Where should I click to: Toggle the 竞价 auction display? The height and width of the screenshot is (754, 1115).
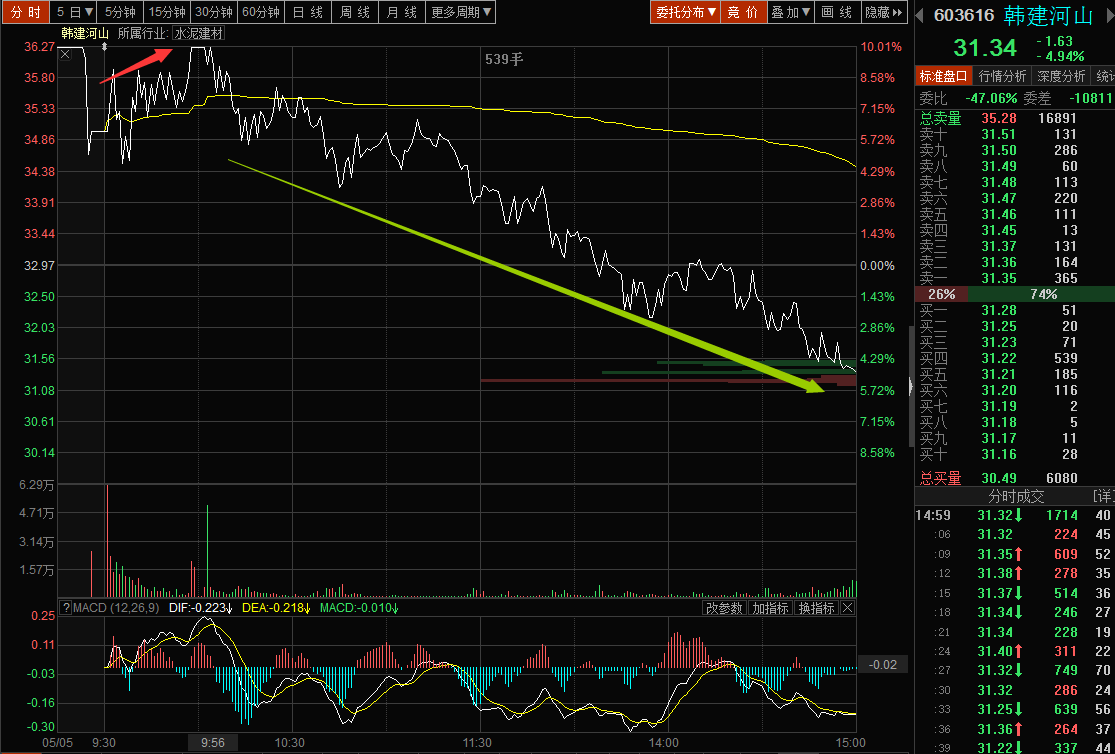pyautogui.click(x=743, y=12)
